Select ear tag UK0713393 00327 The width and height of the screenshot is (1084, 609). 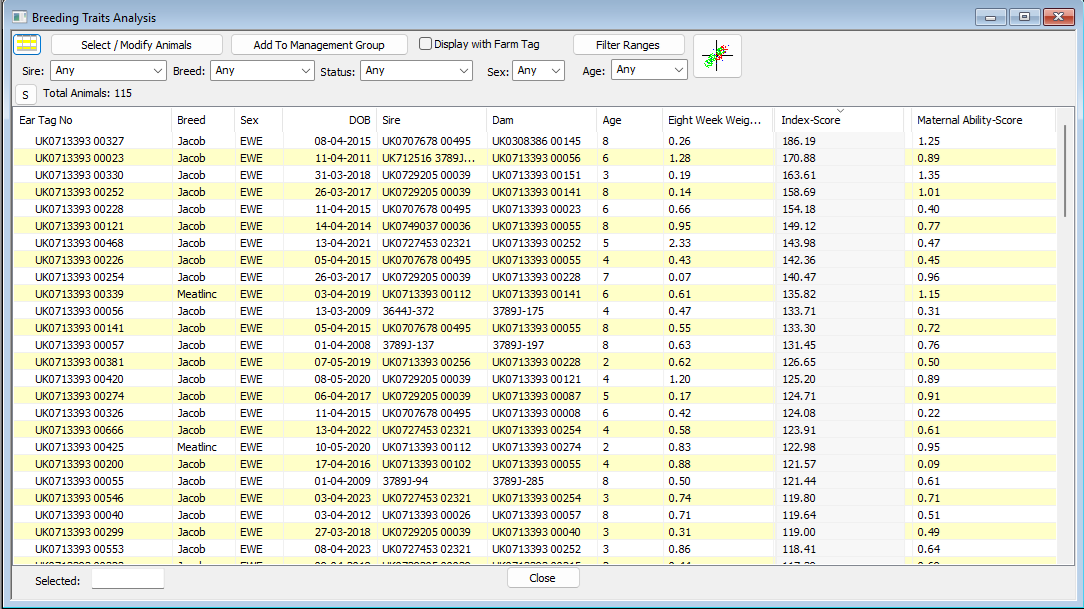pyautogui.click(x=80, y=141)
